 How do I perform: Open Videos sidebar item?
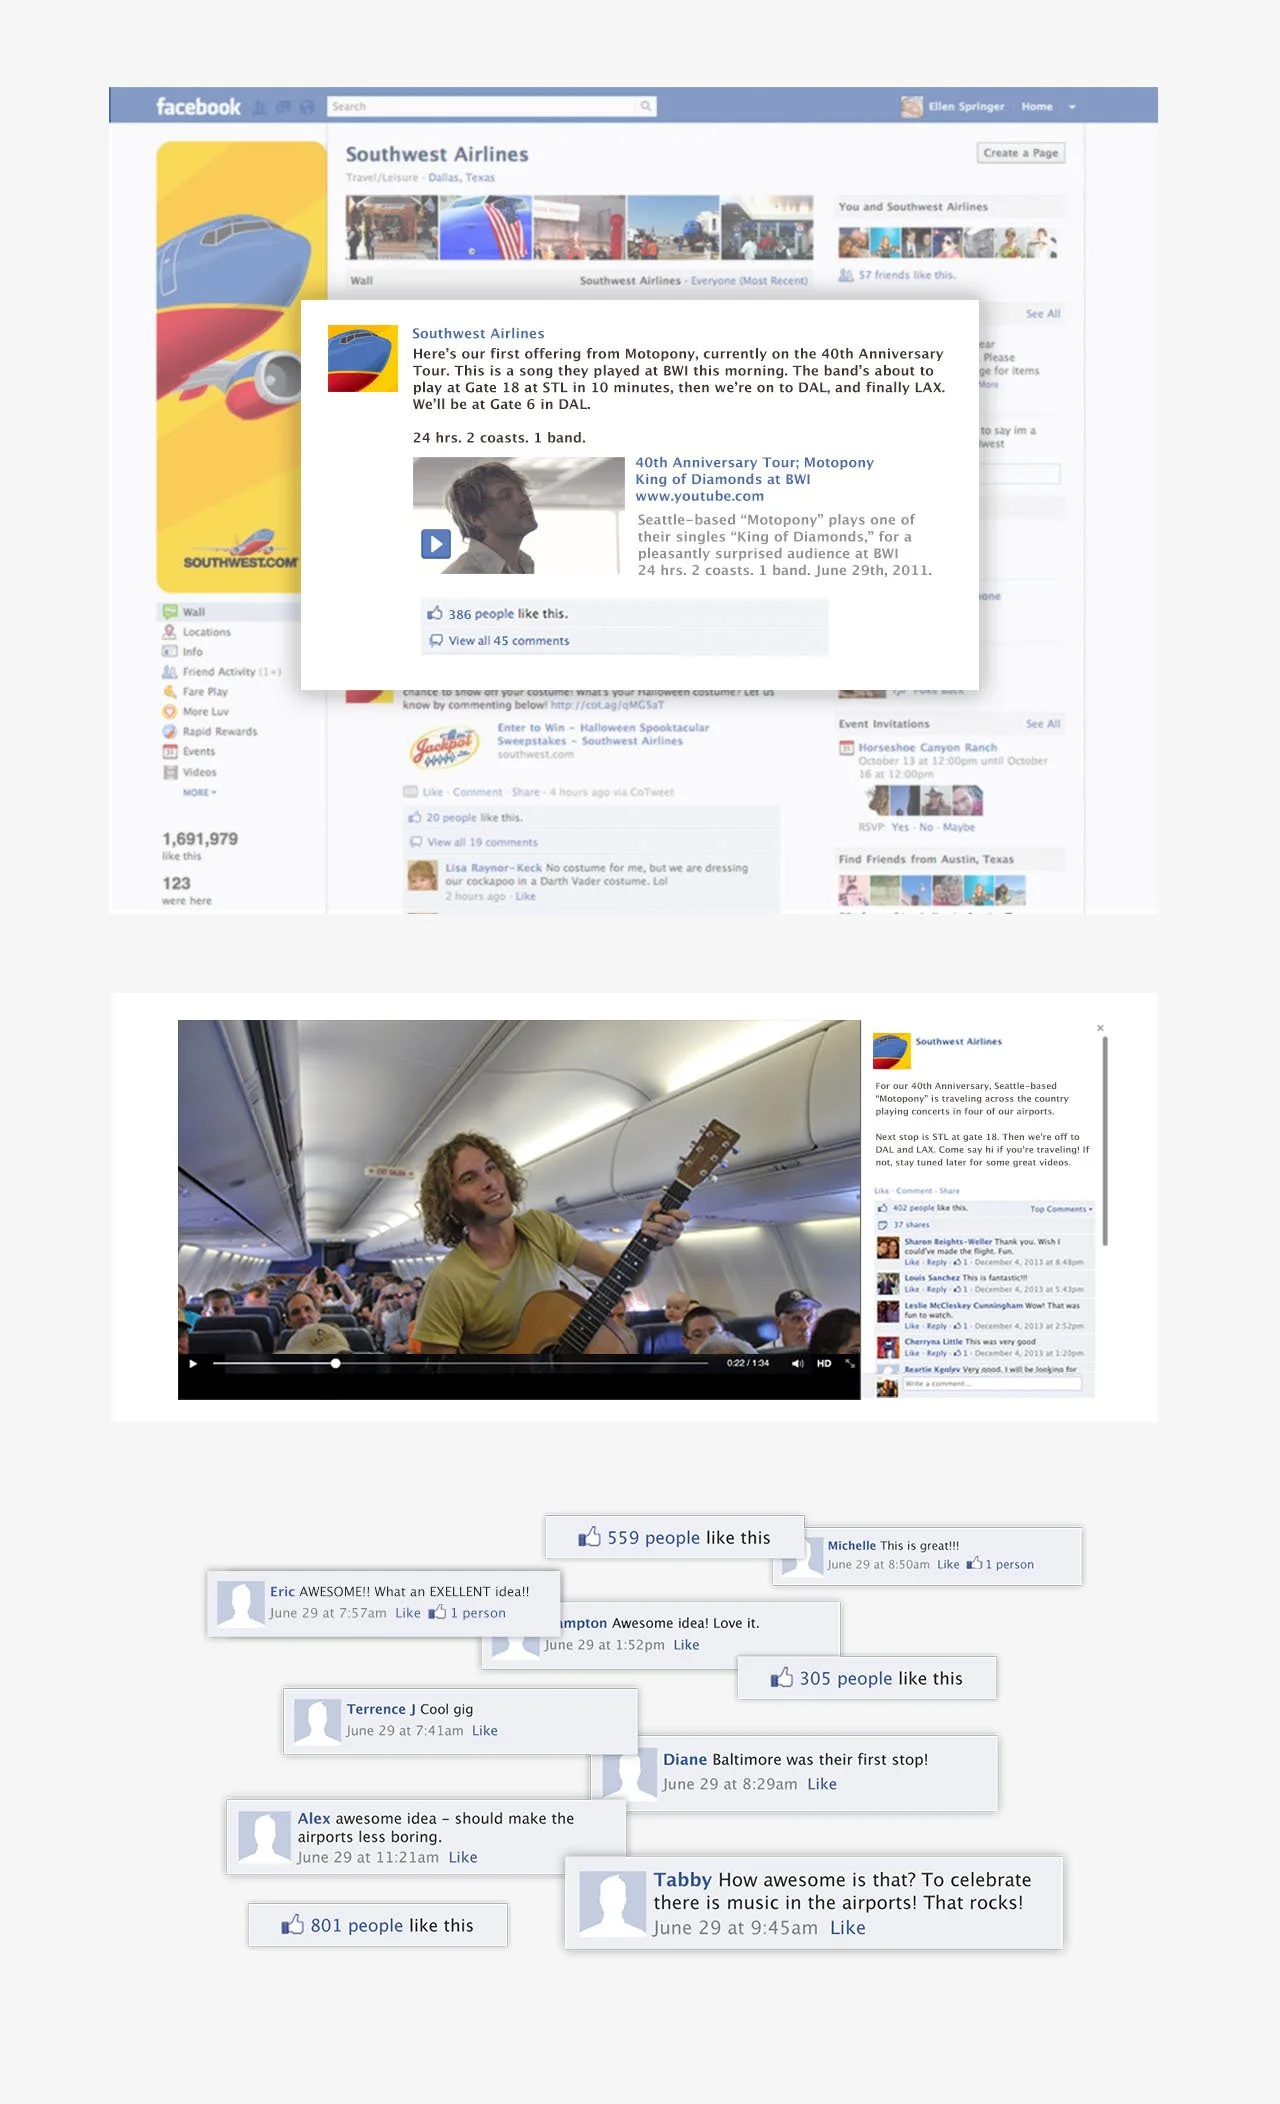click(199, 772)
